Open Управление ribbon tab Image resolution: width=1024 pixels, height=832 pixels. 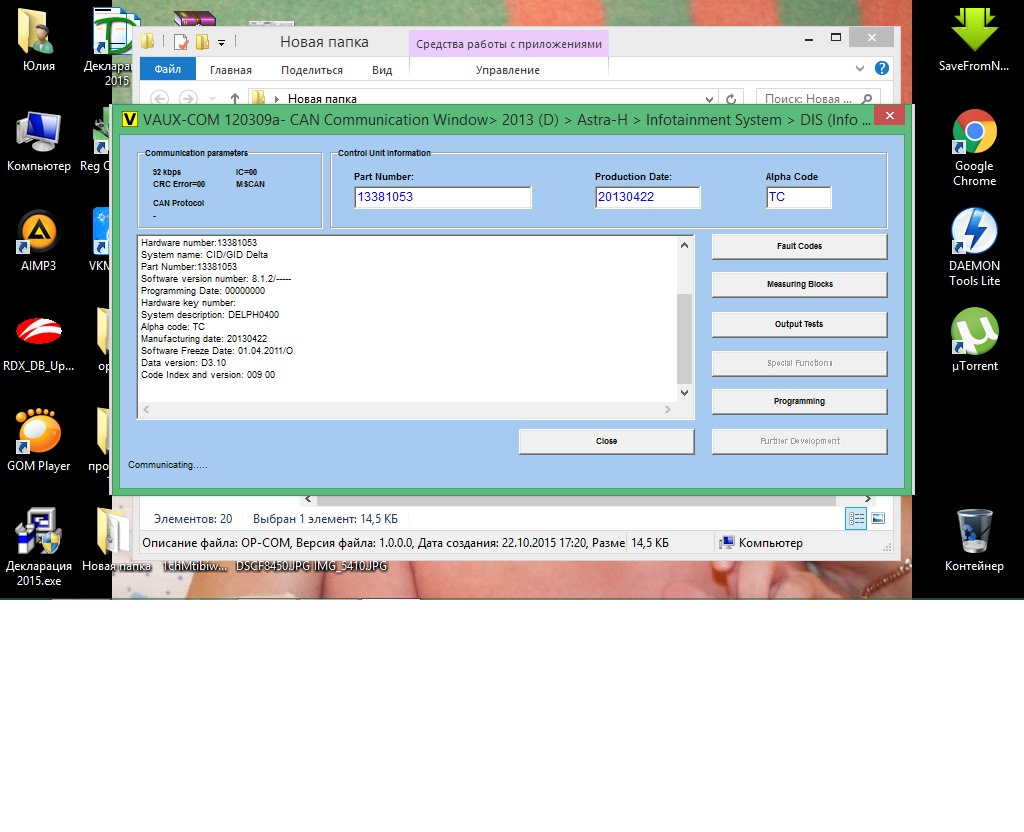click(x=507, y=70)
